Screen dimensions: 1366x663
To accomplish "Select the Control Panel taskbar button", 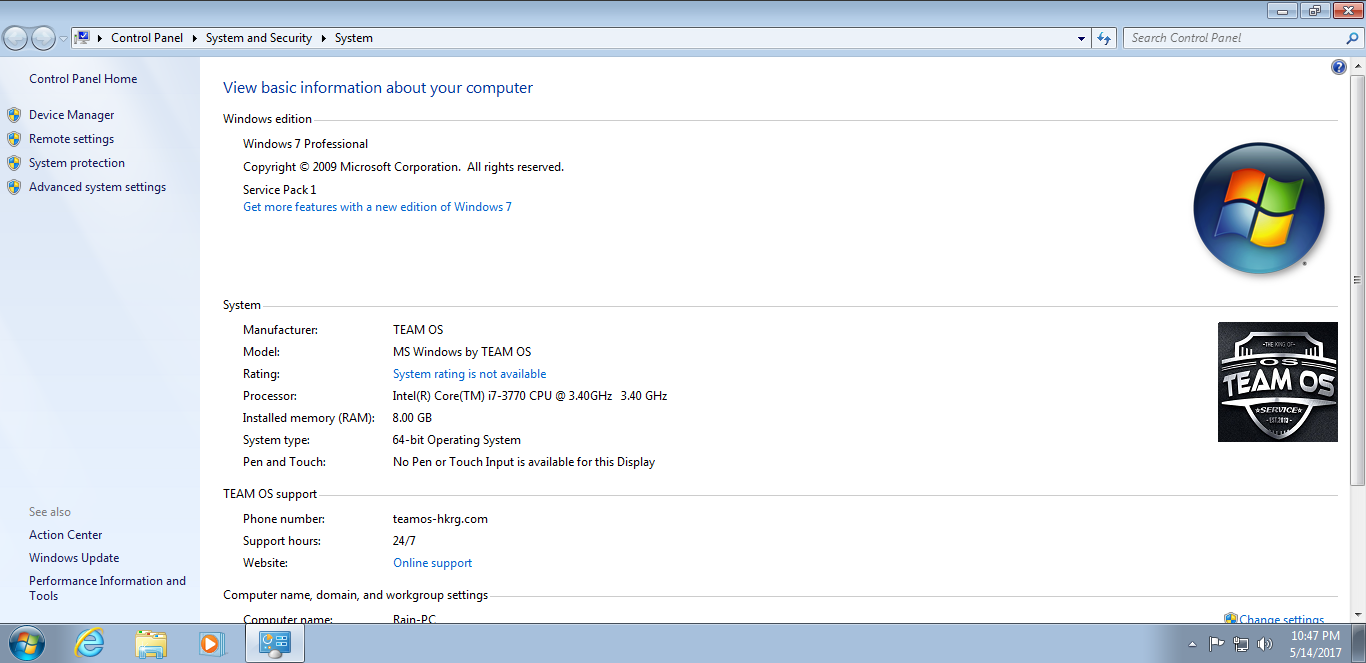I will (x=274, y=644).
